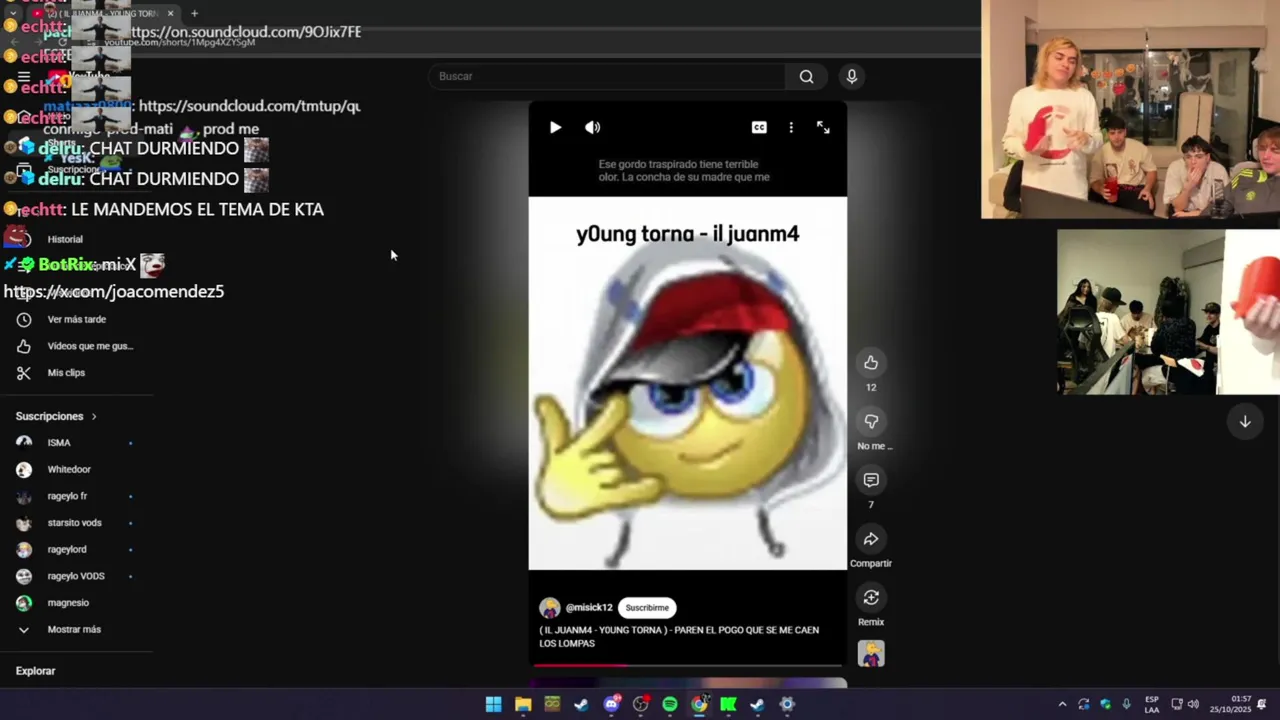Screen dimensions: 1280x720
Task: Open OBS Studio from the taskbar
Action: click(641, 704)
